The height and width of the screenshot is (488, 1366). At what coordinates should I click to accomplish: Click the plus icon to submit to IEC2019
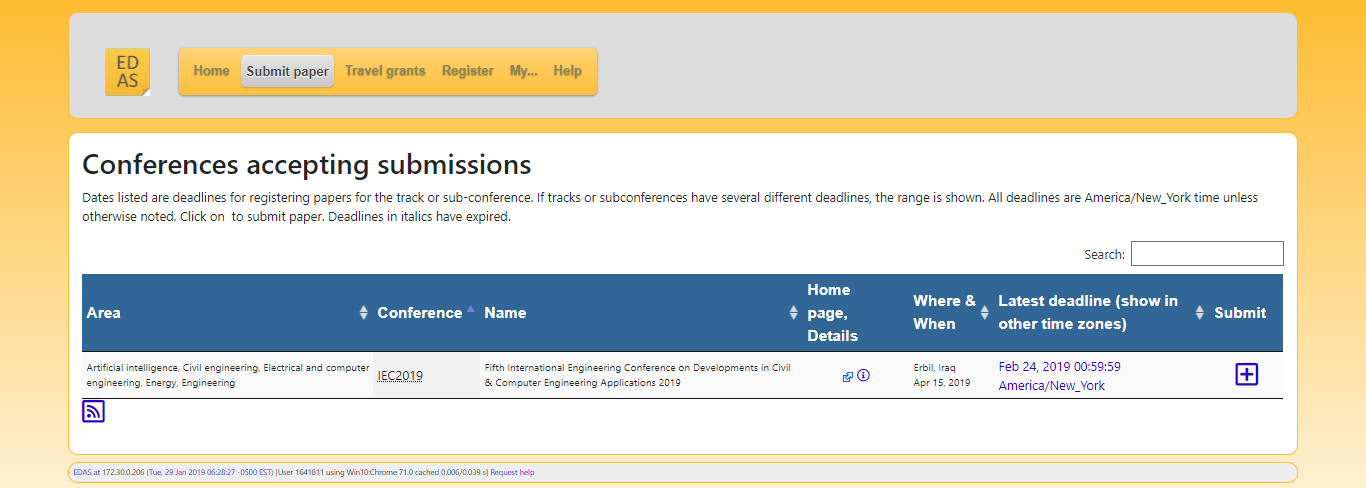click(x=1246, y=375)
